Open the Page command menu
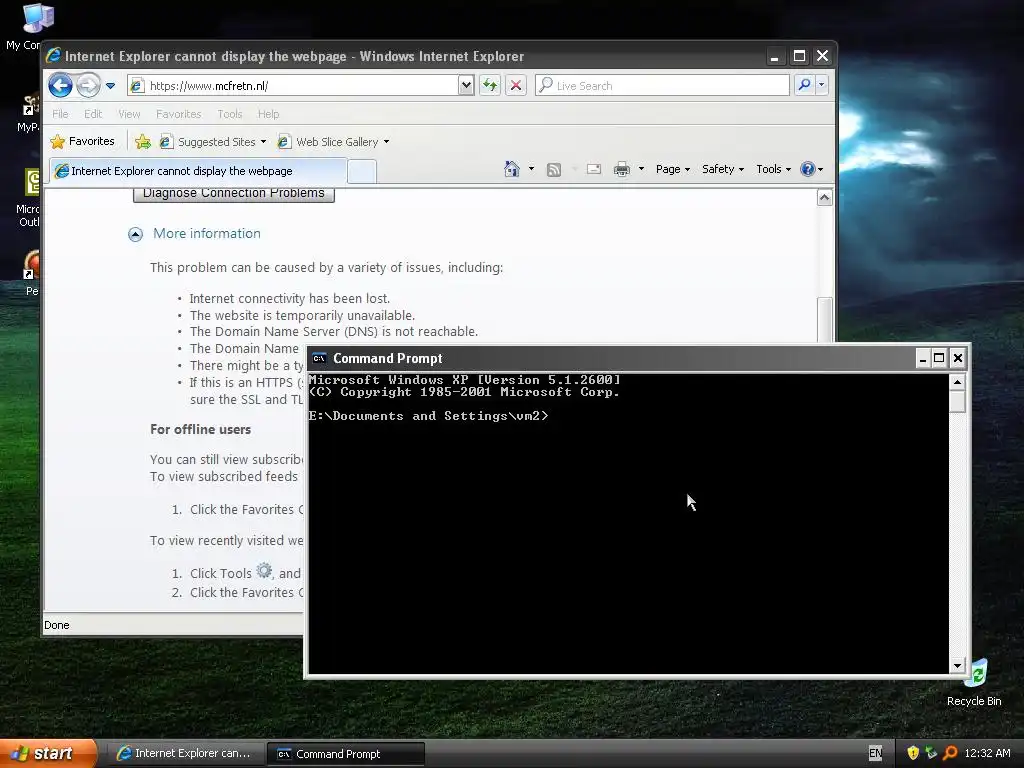 (673, 169)
